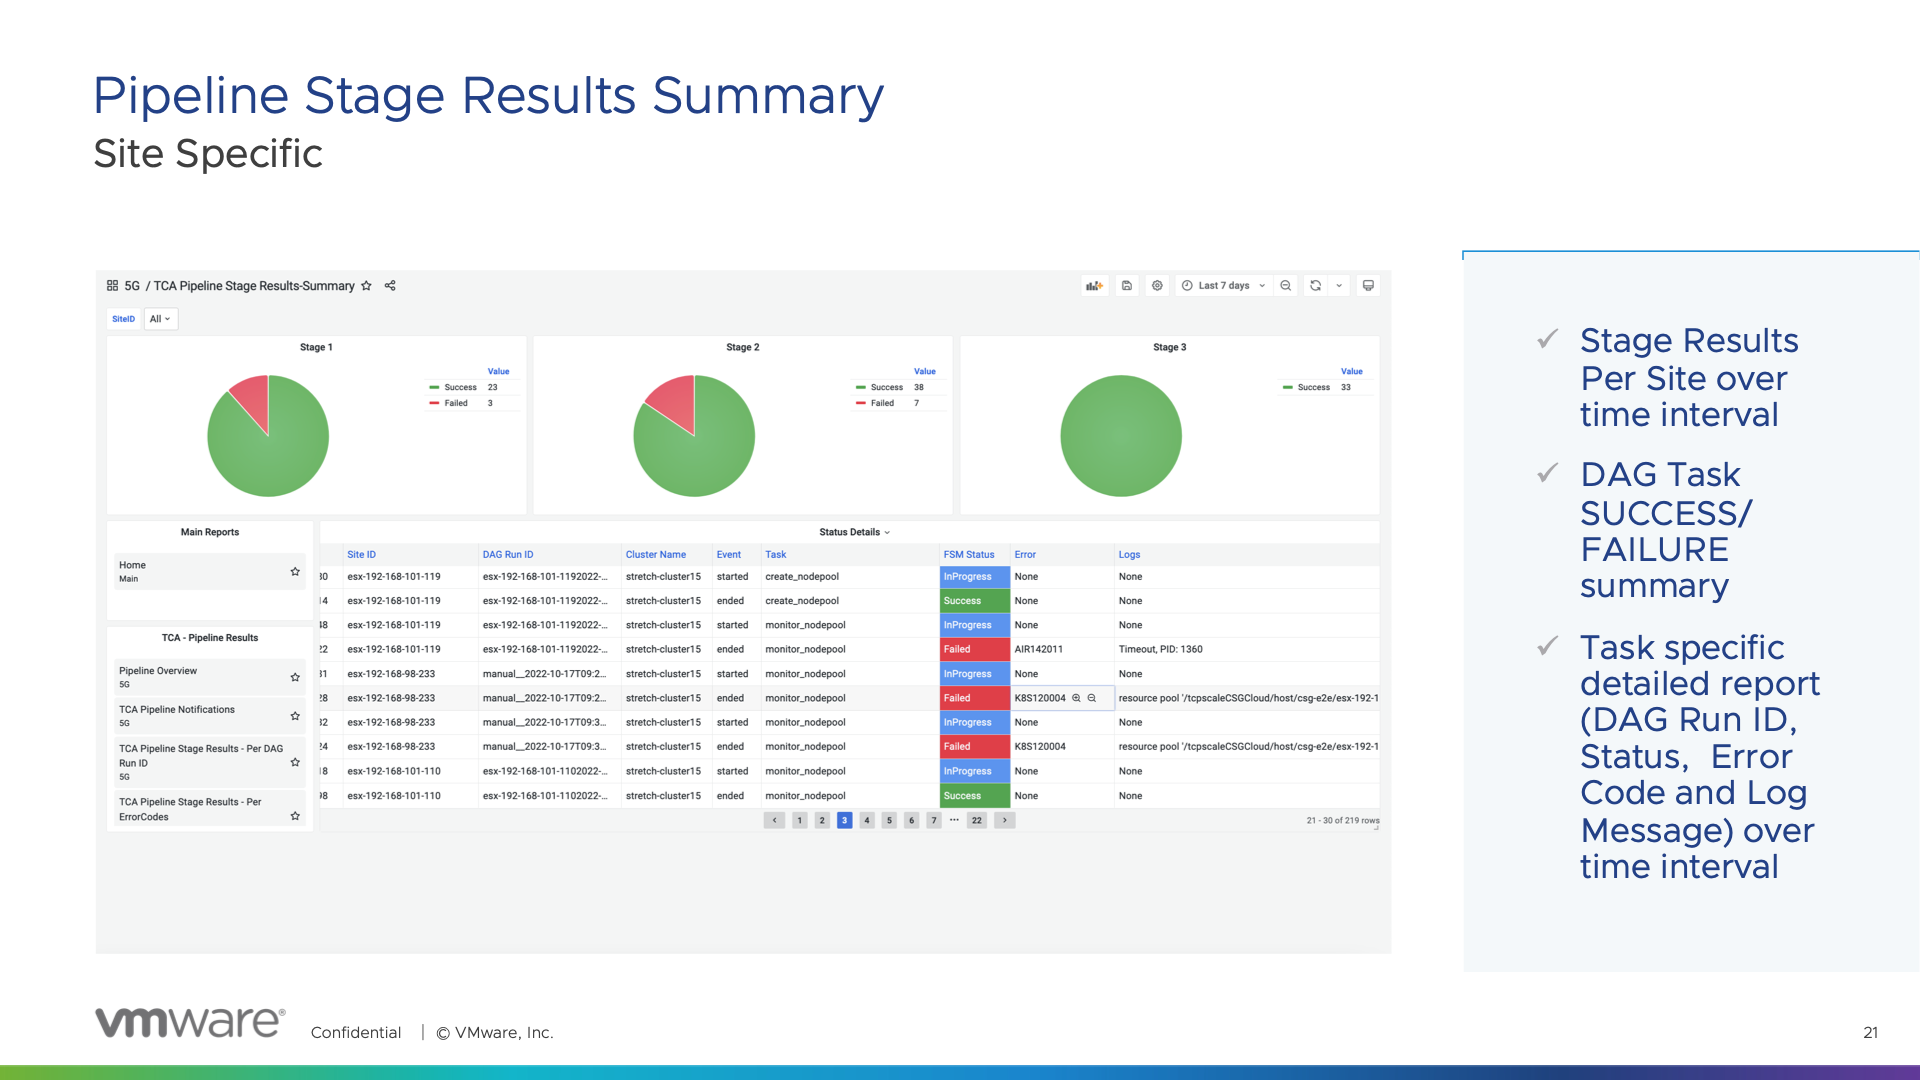This screenshot has height=1080, width=1920.
Task: Share the dashboard via the share icon
Action: (390, 286)
